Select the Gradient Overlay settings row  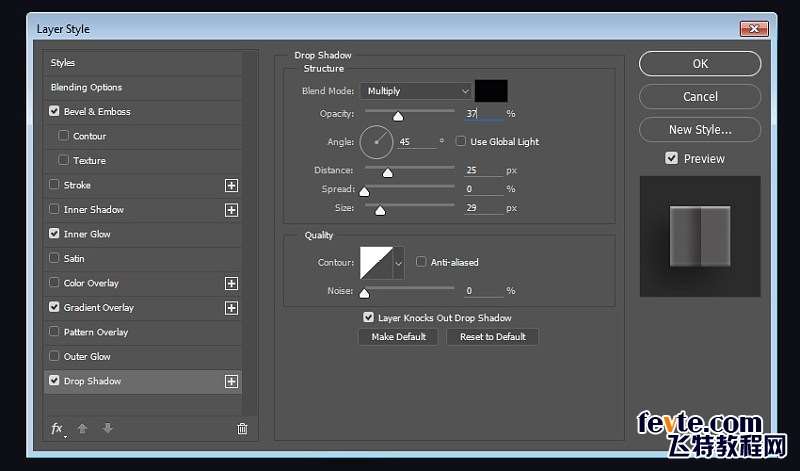[x=143, y=308]
